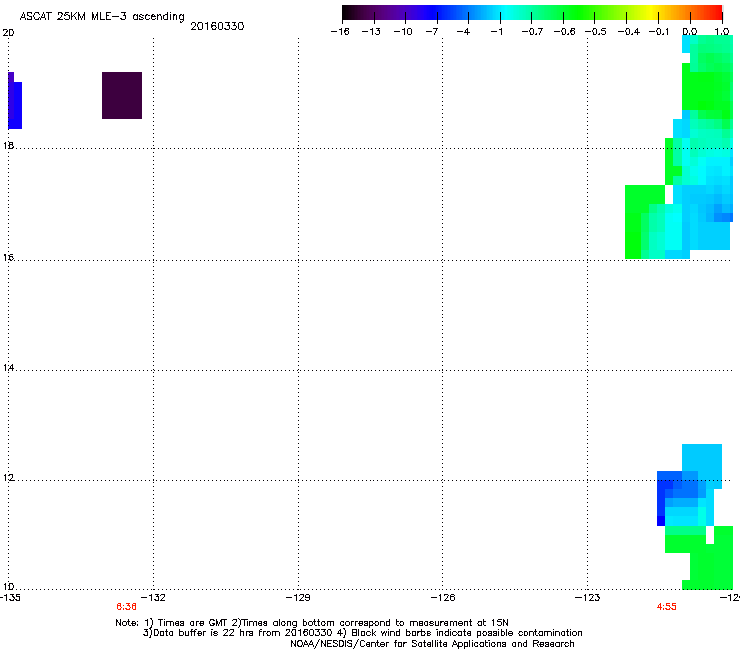This screenshot has width=740, height=650.
Task: Click the latitude label 20
Action: 8,33
